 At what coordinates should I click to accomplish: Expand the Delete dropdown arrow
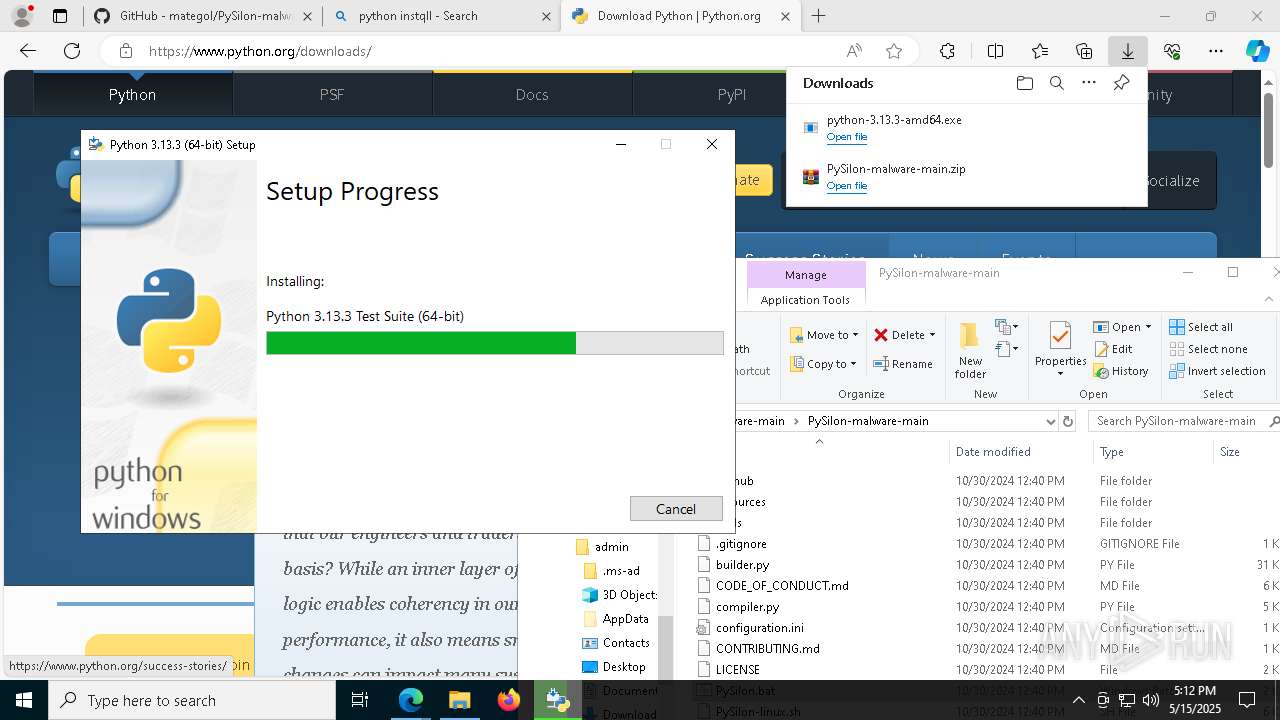[932, 335]
